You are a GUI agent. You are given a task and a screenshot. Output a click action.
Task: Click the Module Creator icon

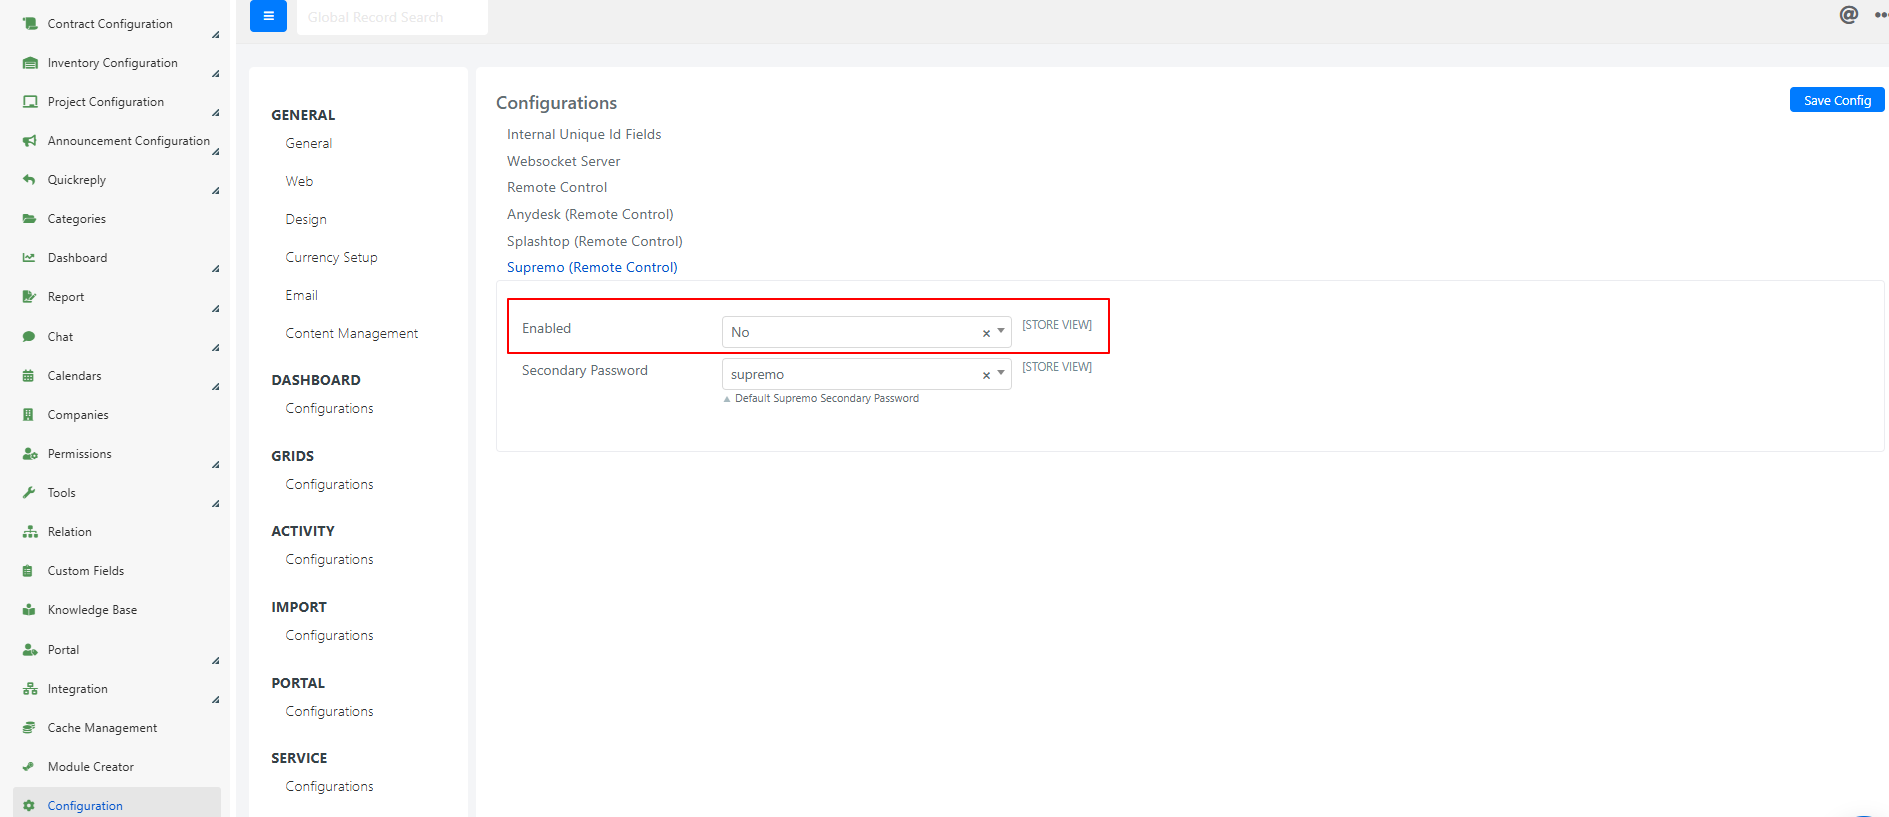click(x=28, y=766)
